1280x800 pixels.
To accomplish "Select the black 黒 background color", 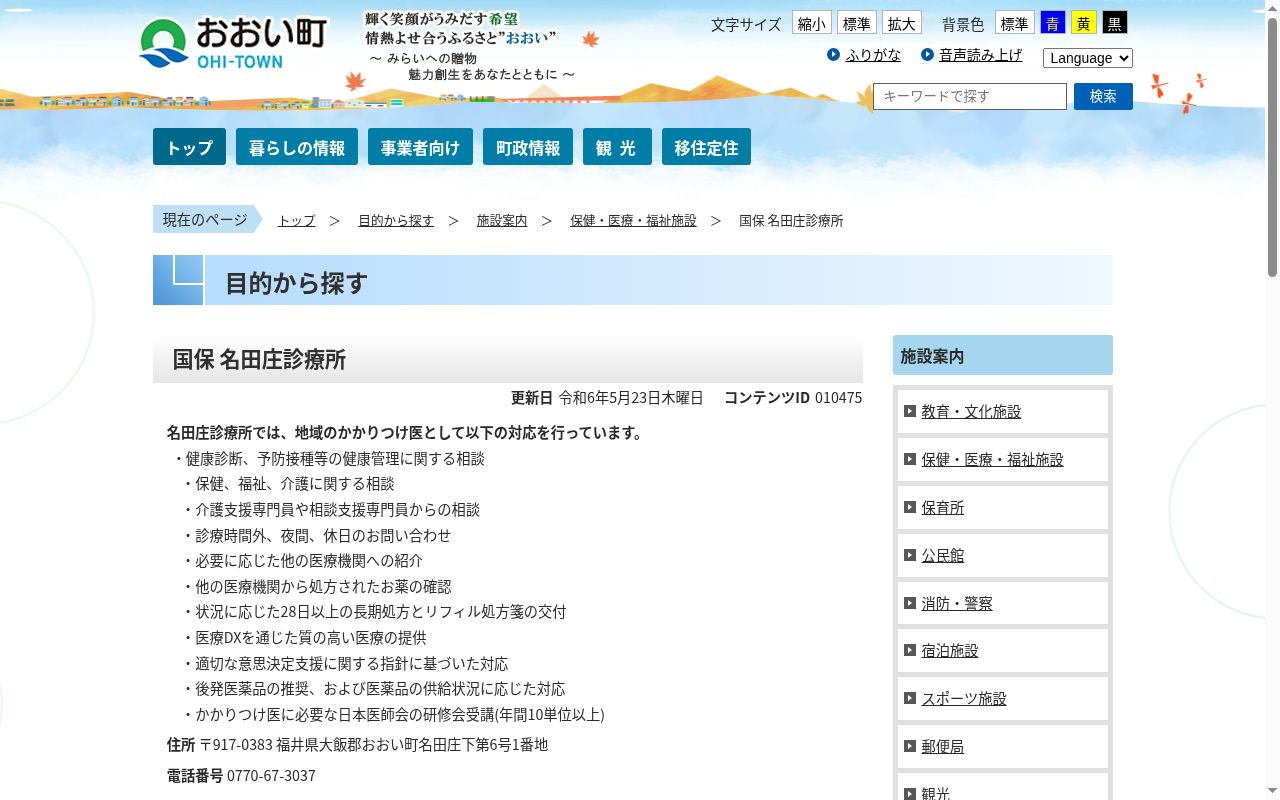I will pos(1115,23).
